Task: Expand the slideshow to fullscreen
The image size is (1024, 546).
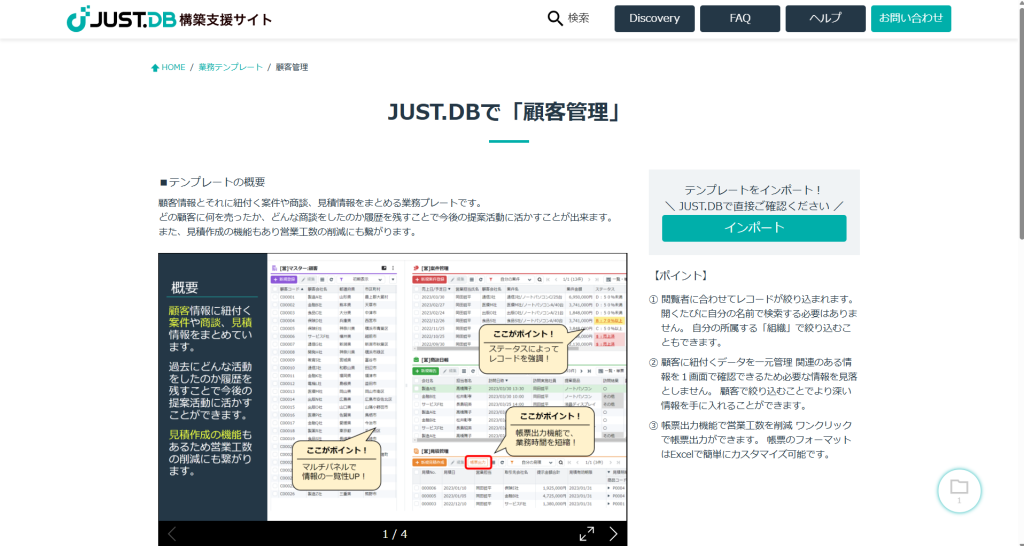Action: [x=587, y=534]
